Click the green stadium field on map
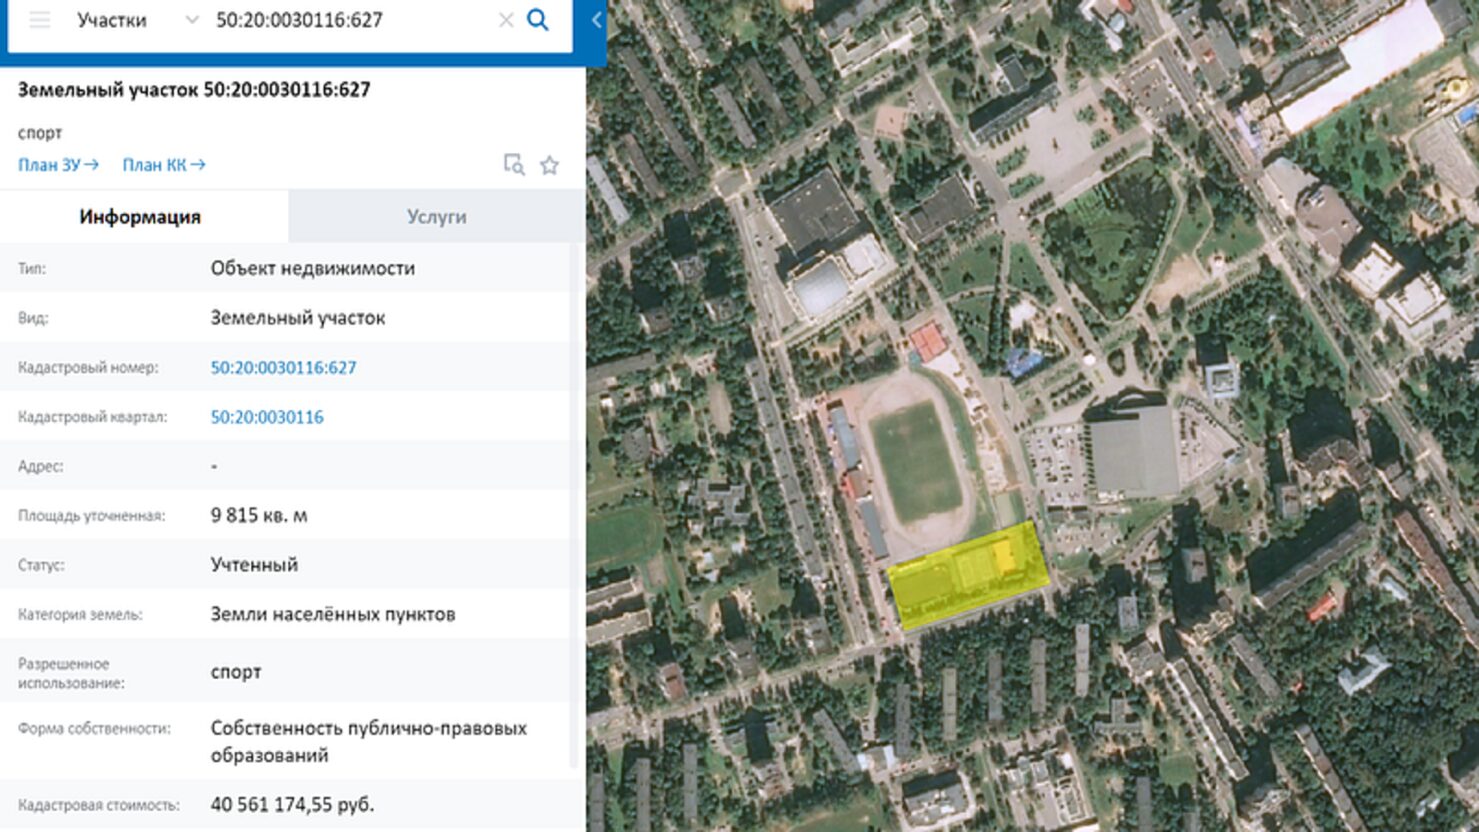This screenshot has width=1479, height=832. (x=914, y=462)
